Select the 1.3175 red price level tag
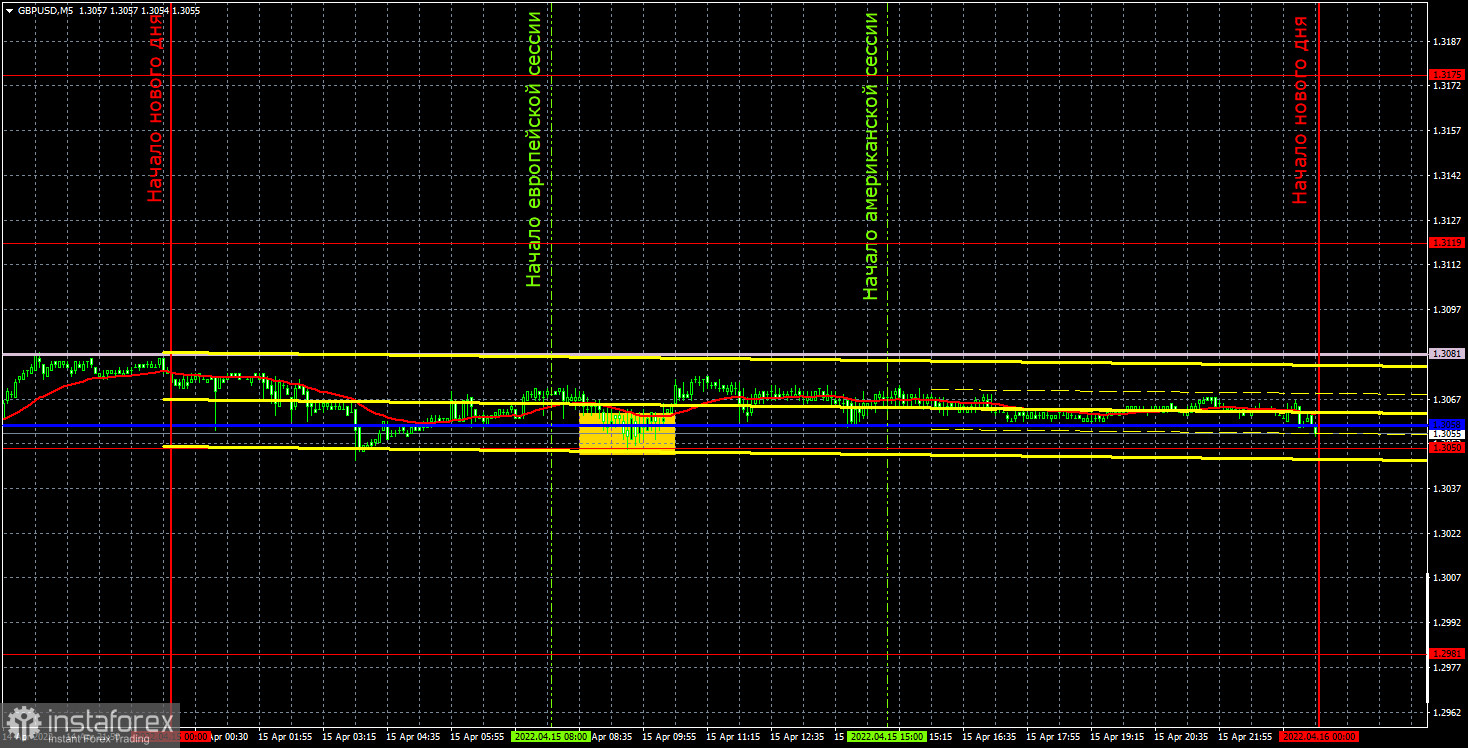Viewport: 1468px width, 748px height. pyautogui.click(x=1447, y=75)
